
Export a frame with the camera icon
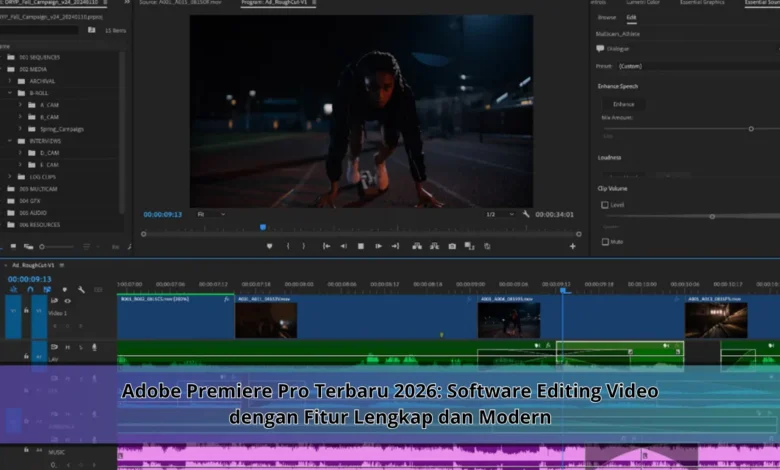(x=452, y=246)
